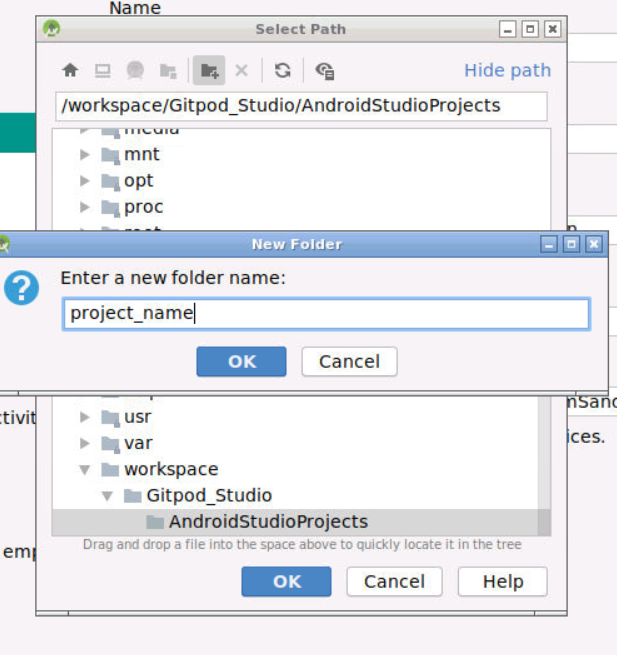This screenshot has height=655, width=617.
Task: Click Hide path link
Action: (508, 70)
